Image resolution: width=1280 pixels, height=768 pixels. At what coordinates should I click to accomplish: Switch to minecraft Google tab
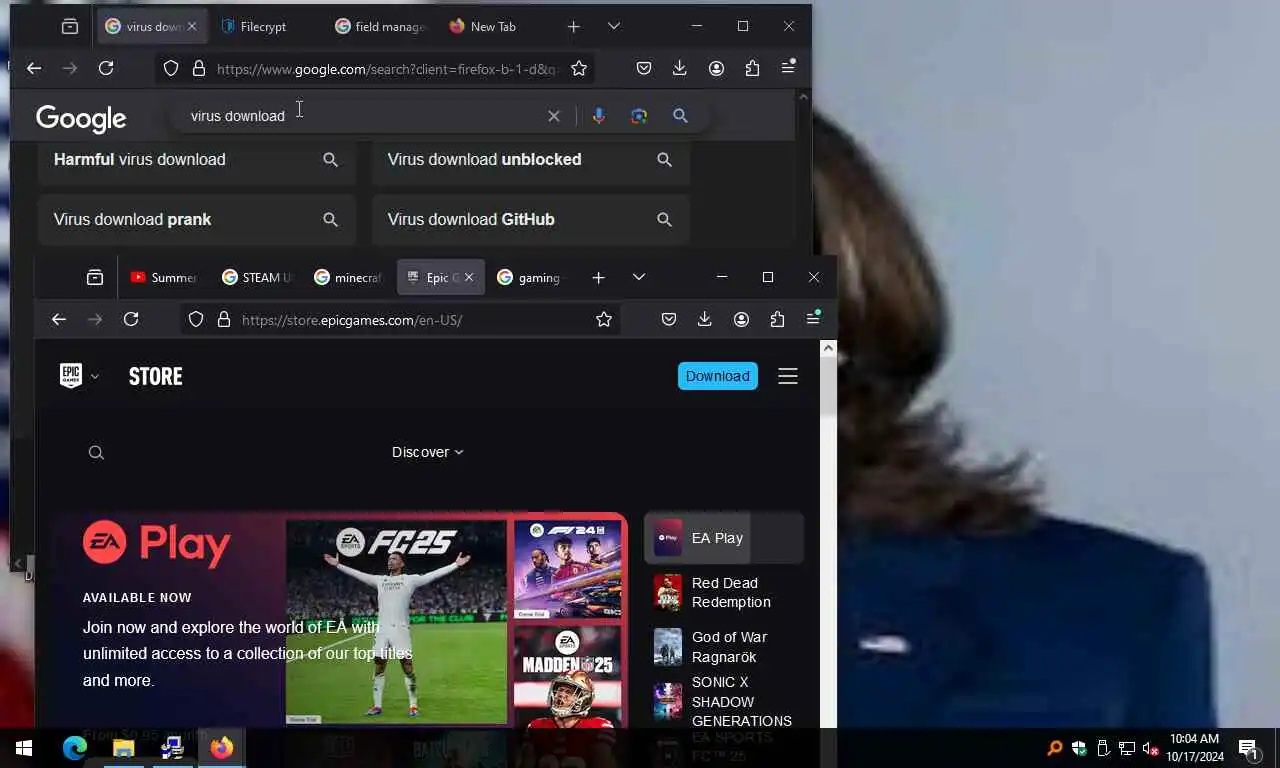pyautogui.click(x=348, y=278)
